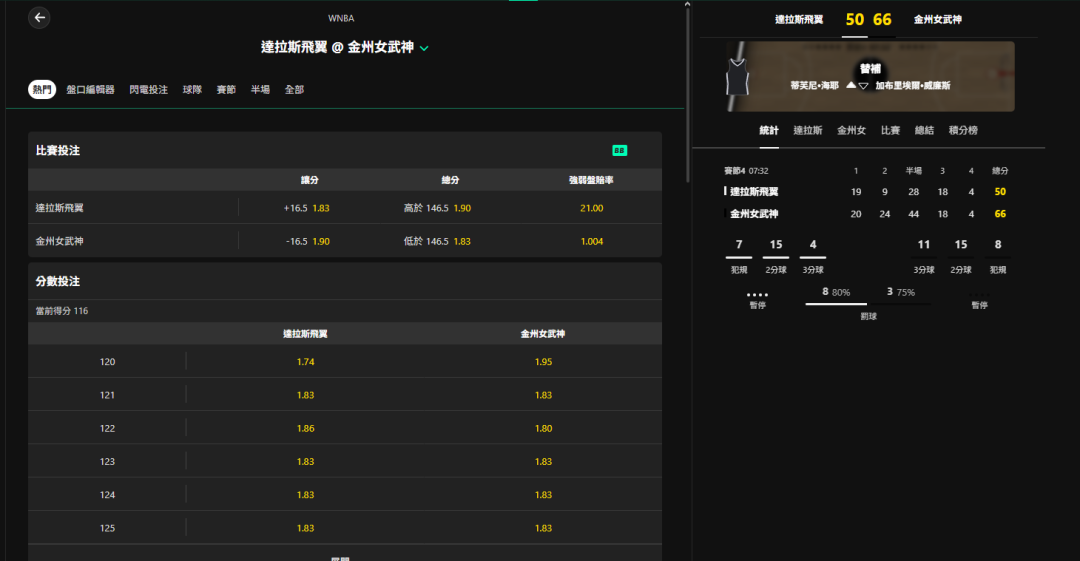Click the header score 50

(x=855, y=20)
